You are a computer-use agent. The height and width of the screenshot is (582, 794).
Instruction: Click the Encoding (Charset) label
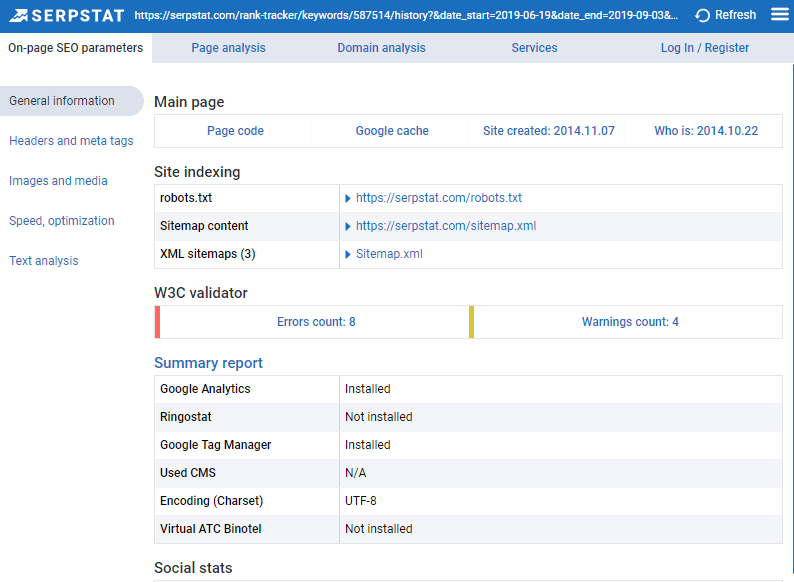pos(212,501)
